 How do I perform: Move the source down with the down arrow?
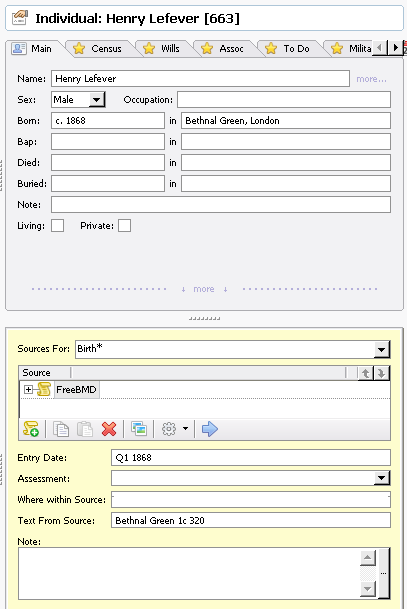pyautogui.click(x=381, y=373)
